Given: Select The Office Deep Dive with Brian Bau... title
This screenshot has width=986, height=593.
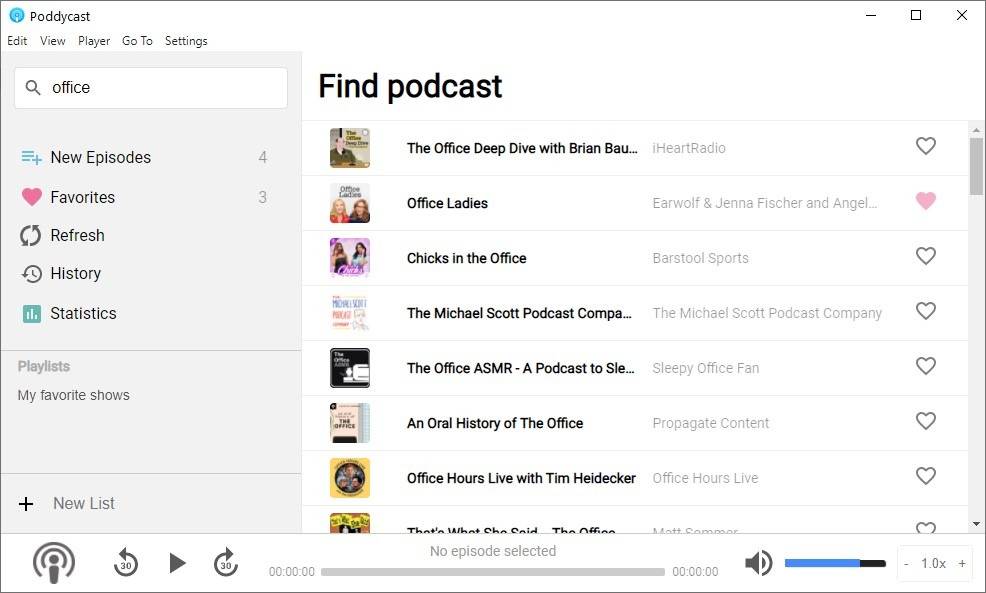Looking at the screenshot, I should pos(522,148).
